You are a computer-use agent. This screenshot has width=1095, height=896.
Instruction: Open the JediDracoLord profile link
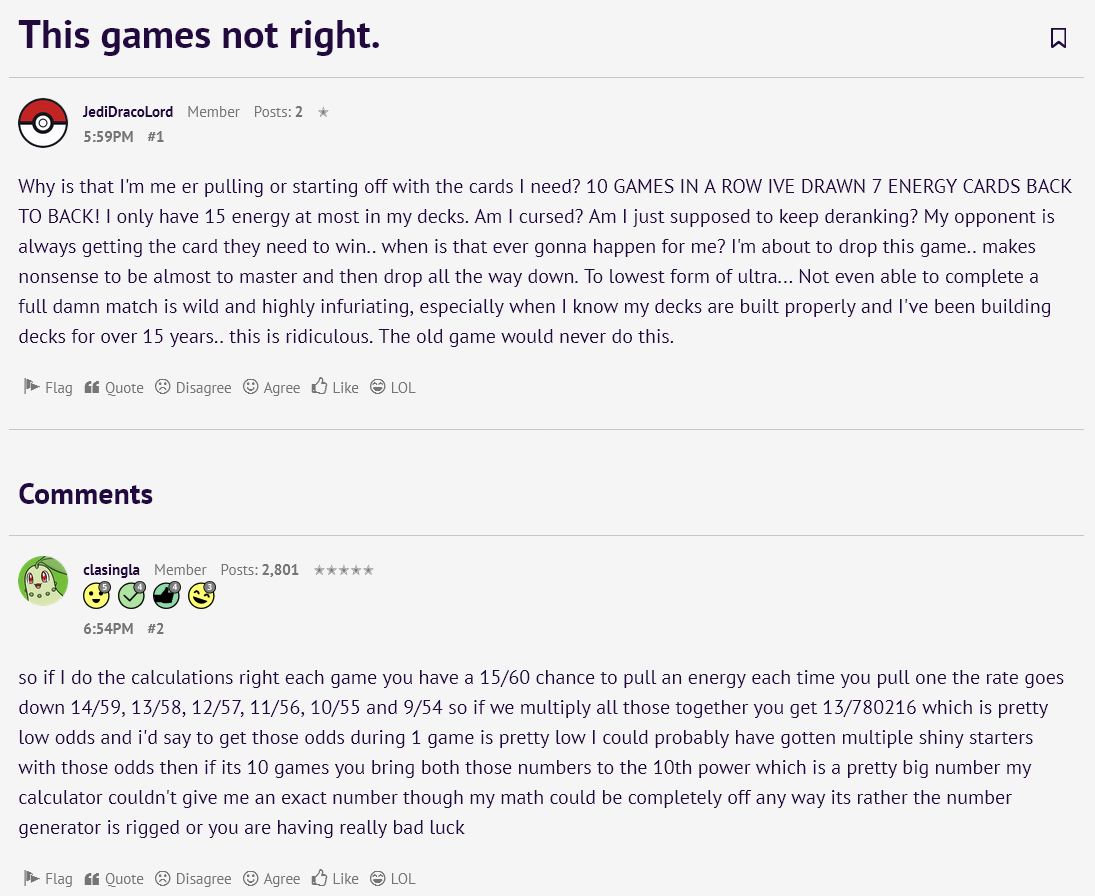coord(128,112)
